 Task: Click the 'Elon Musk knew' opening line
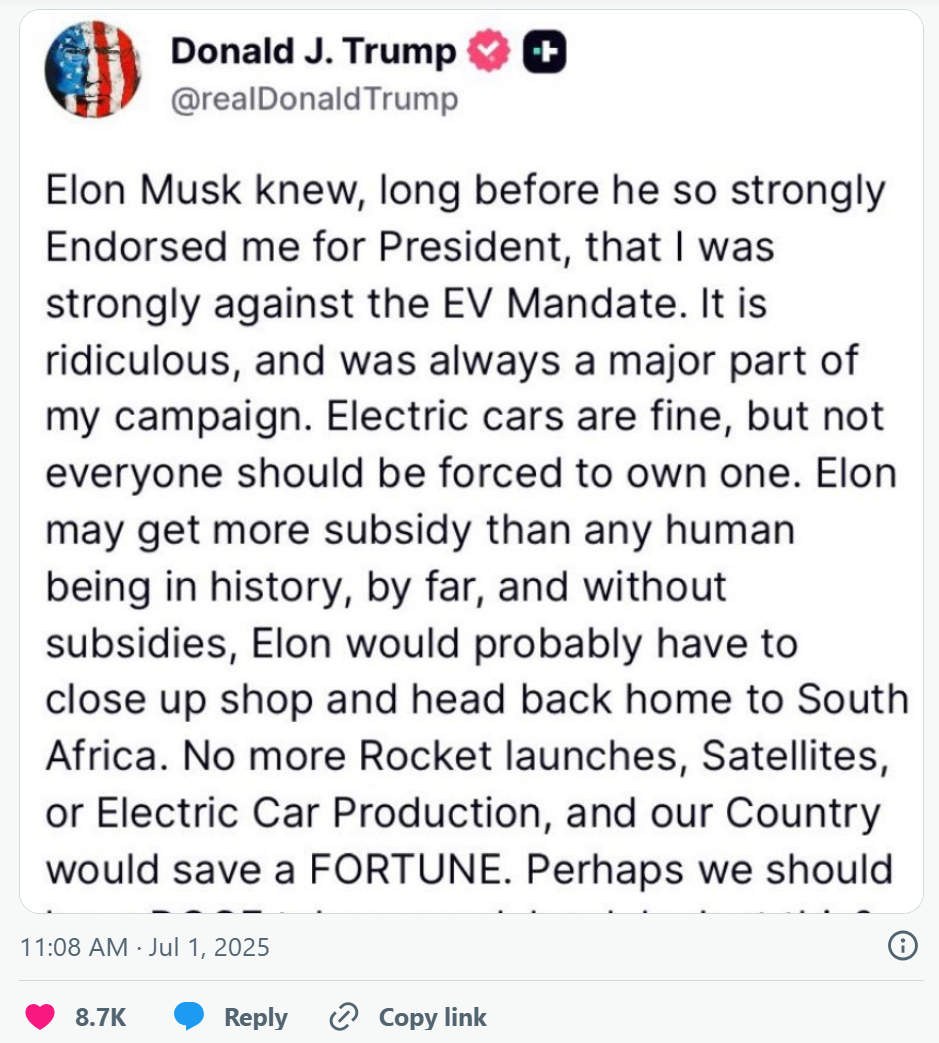click(x=466, y=190)
